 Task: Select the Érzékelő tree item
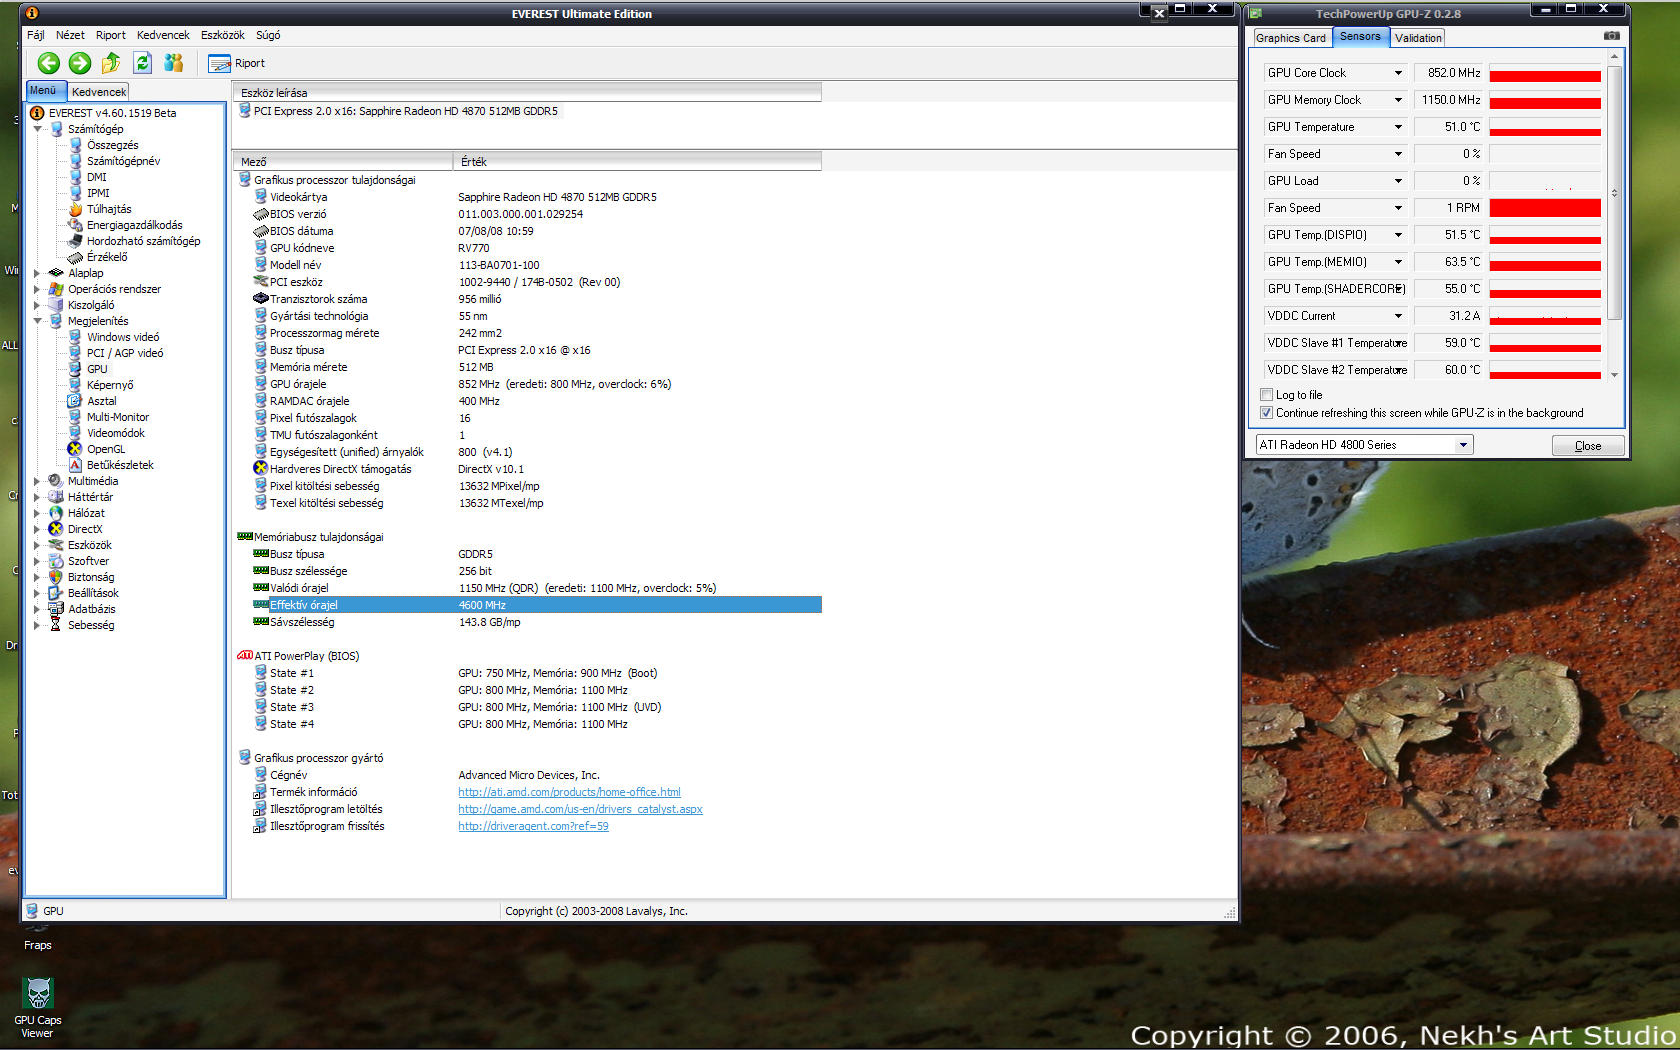coord(106,257)
